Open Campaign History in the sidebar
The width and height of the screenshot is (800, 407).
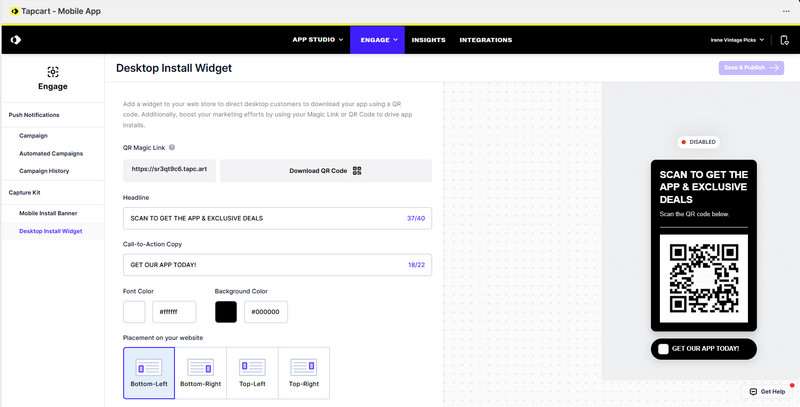click(44, 171)
